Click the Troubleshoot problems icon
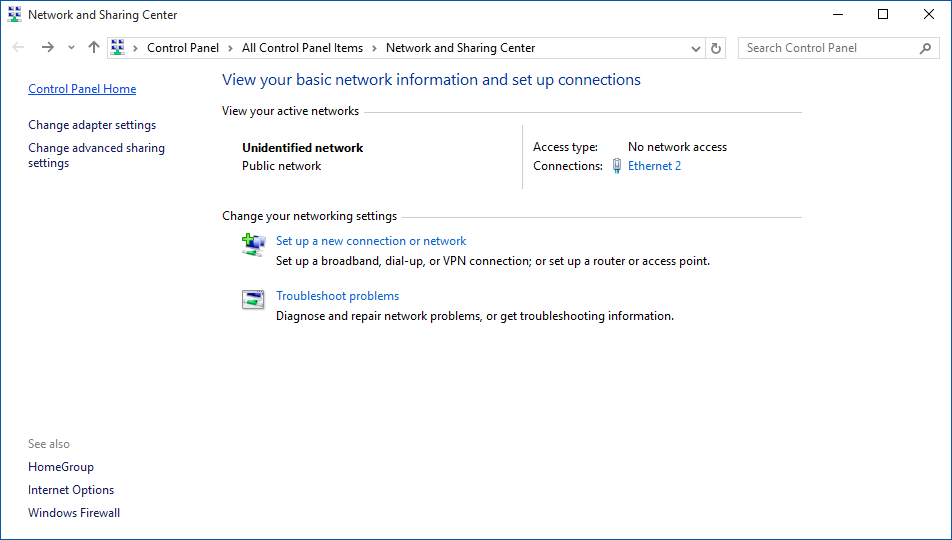 (x=253, y=299)
